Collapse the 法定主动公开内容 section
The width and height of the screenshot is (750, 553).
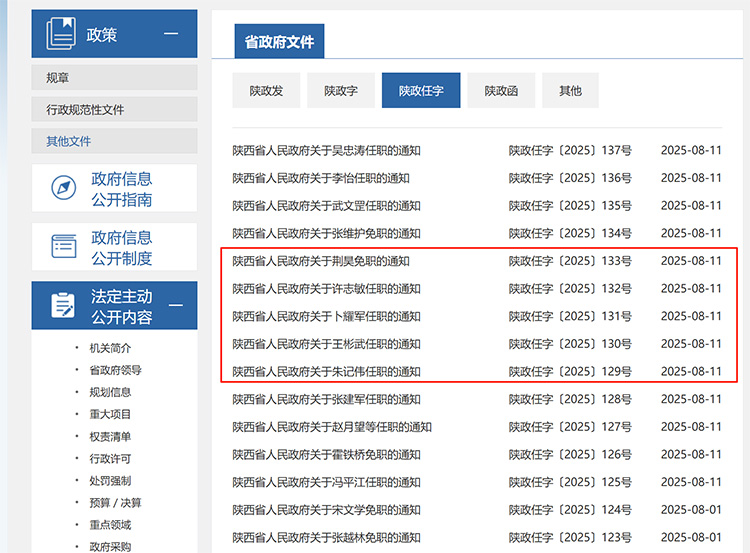175,305
